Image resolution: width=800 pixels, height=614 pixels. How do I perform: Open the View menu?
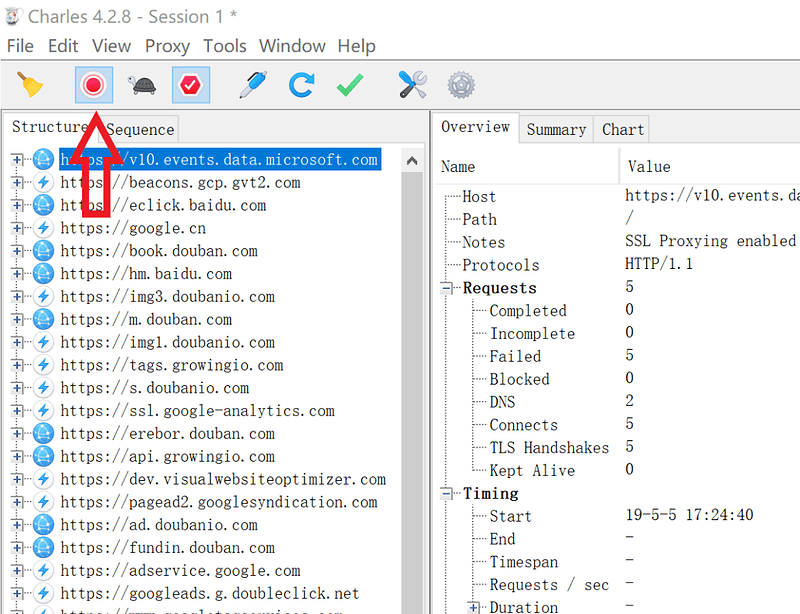(x=111, y=46)
